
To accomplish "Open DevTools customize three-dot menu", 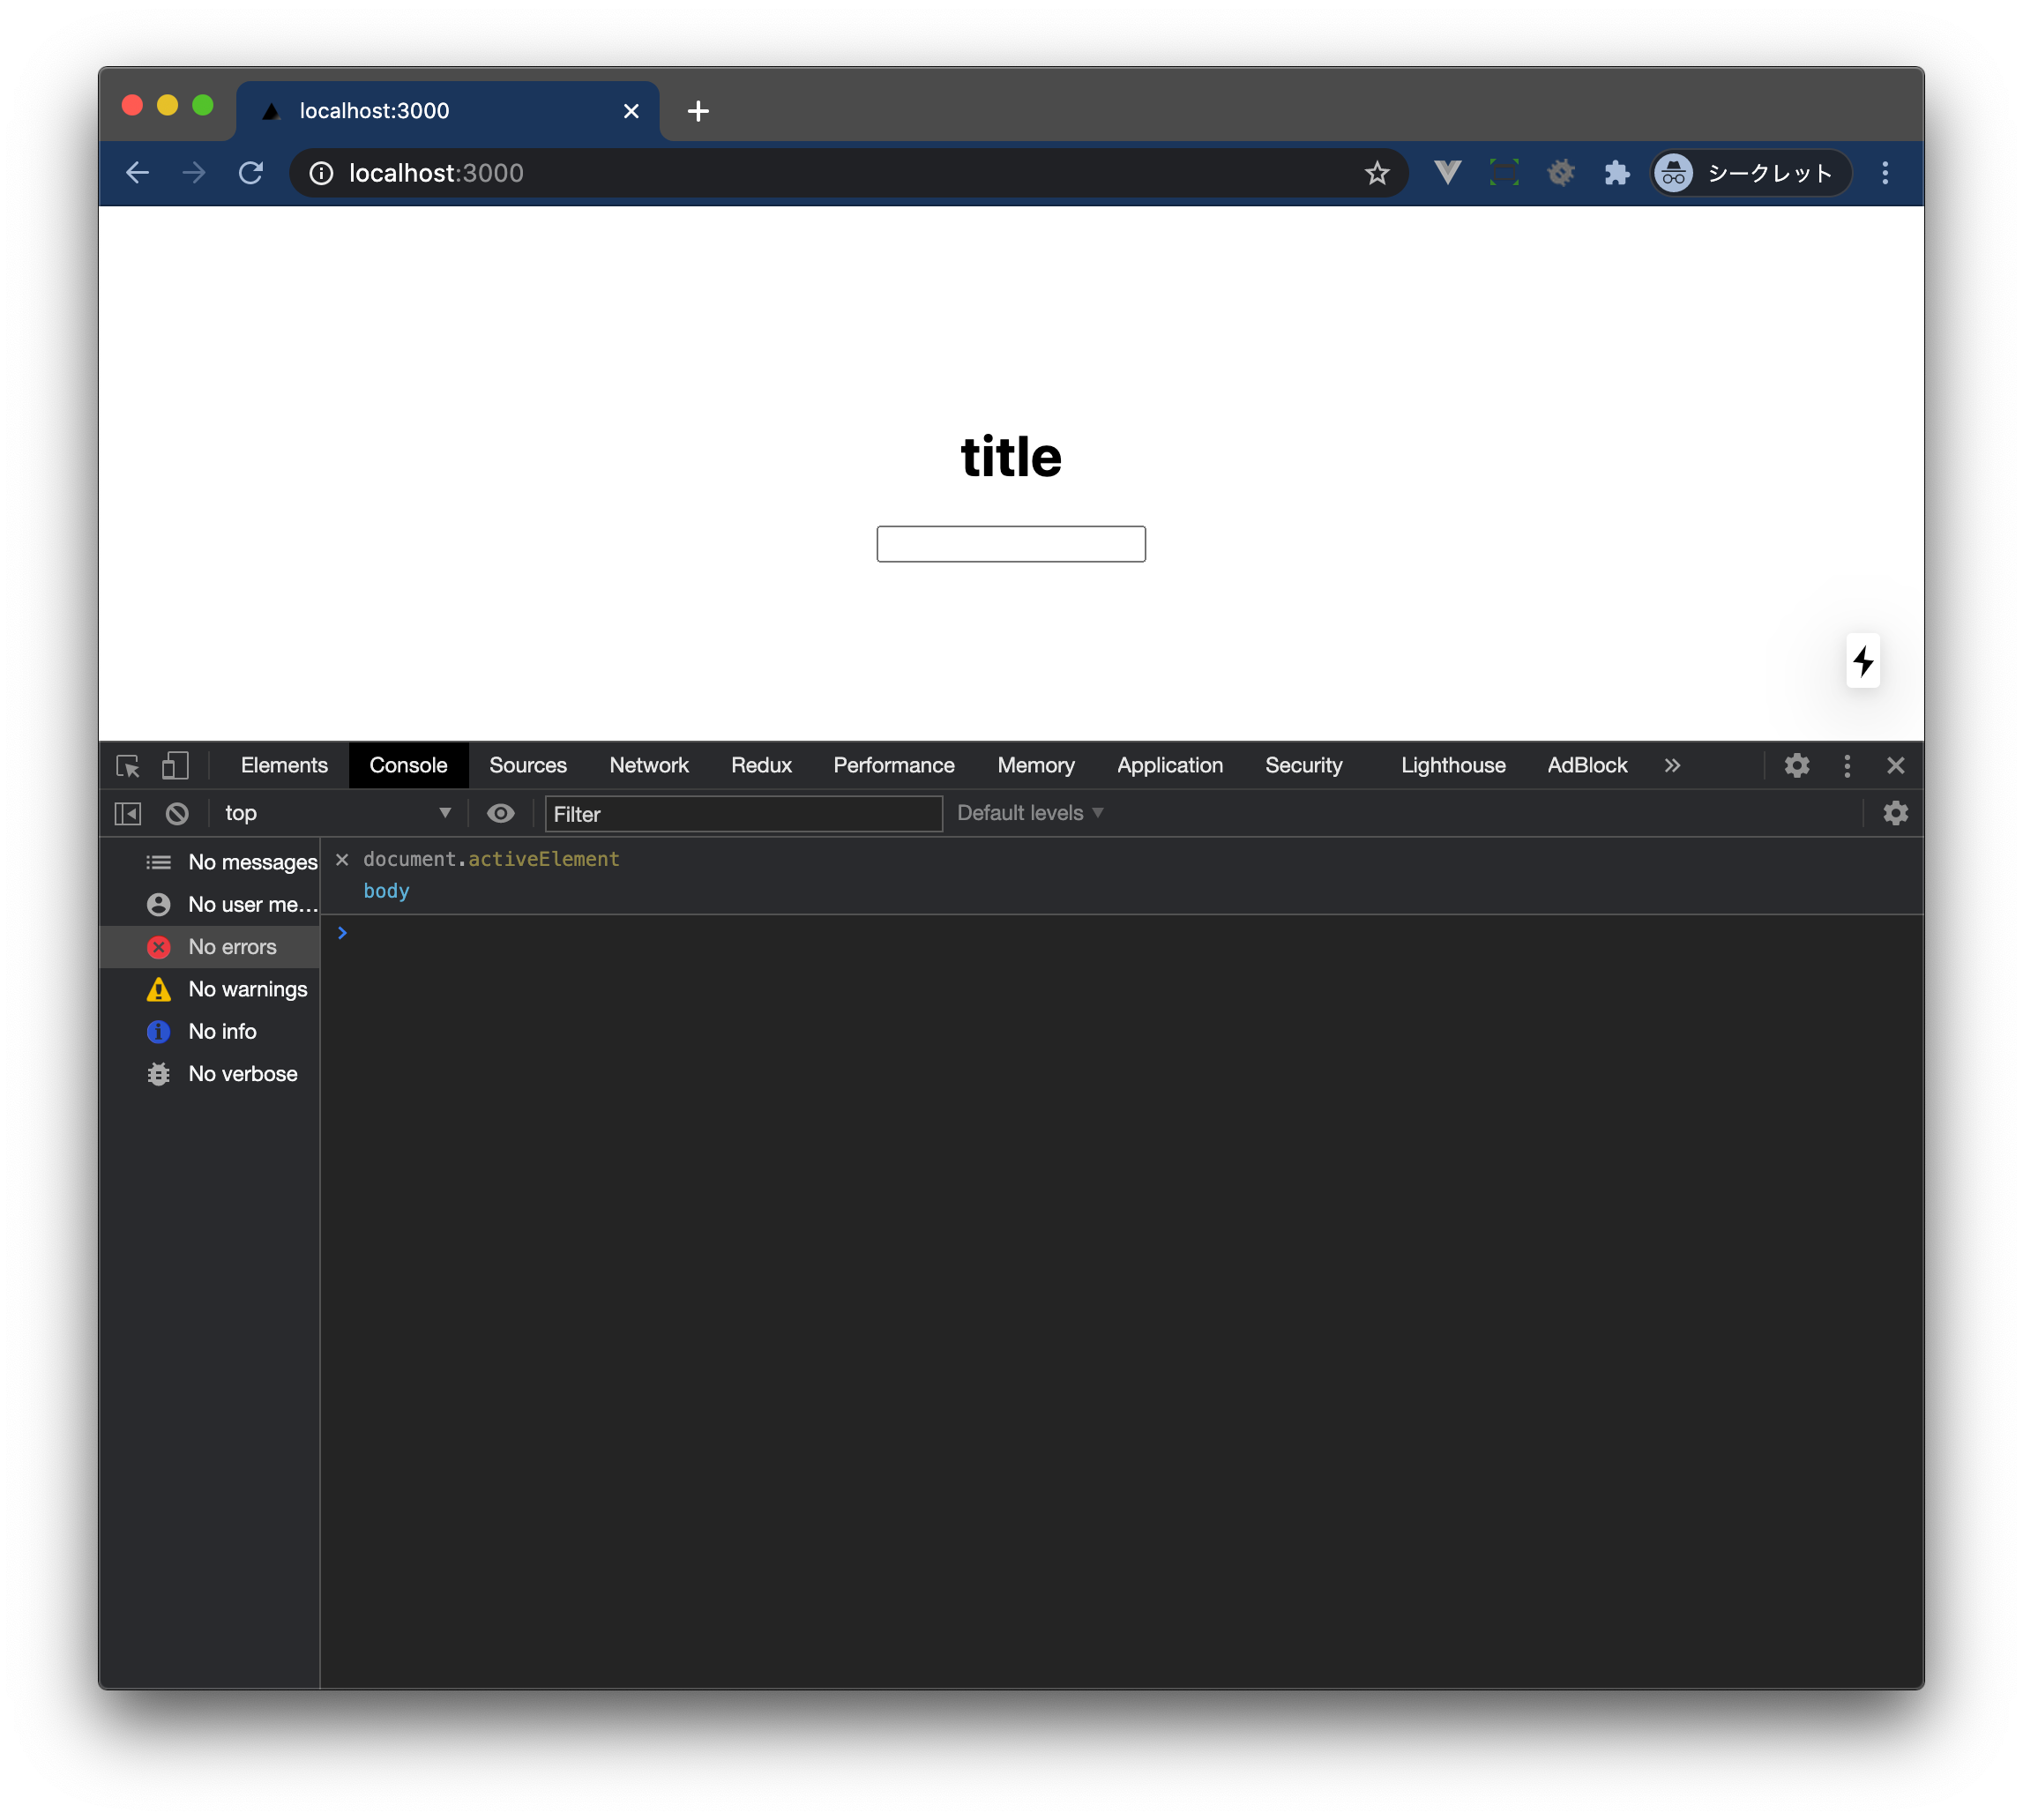I will coord(1847,766).
